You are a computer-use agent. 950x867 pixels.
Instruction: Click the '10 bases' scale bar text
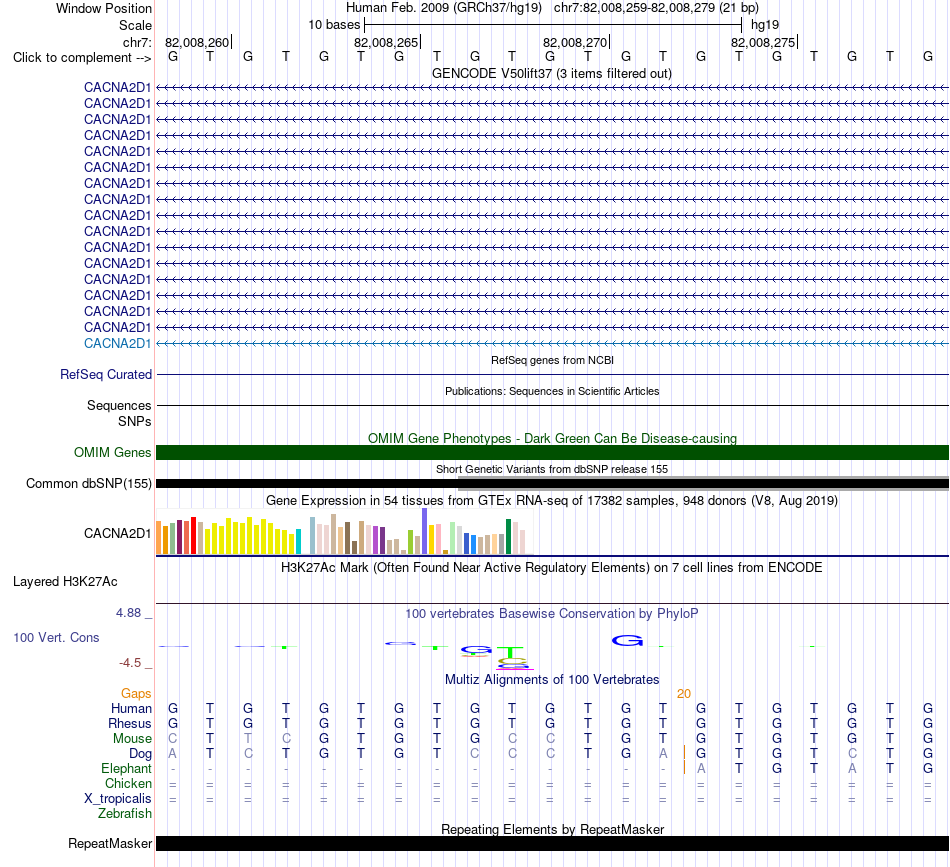click(334, 25)
